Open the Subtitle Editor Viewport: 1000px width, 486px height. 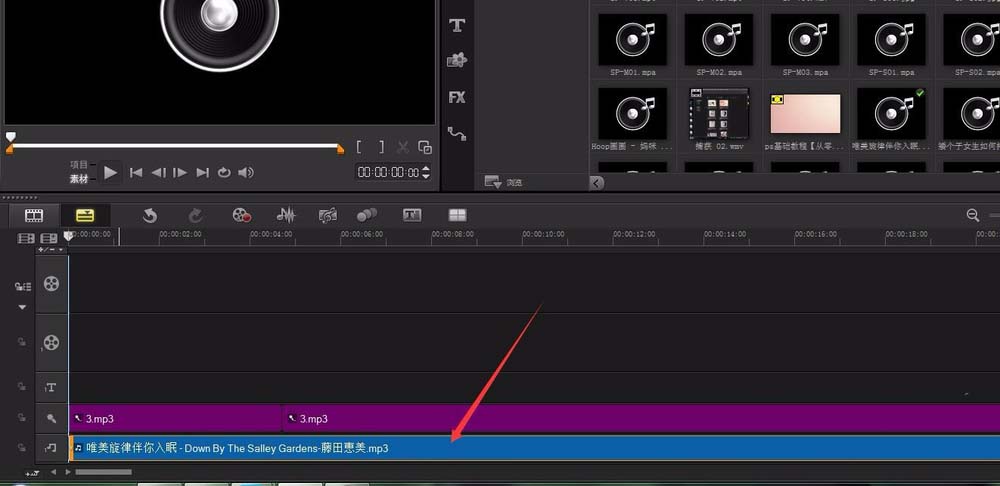412,216
